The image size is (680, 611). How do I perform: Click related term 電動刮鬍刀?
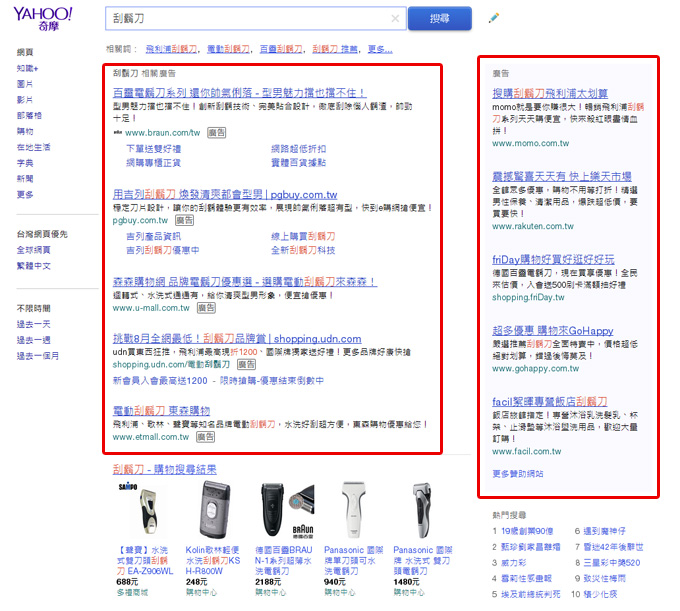click(229, 49)
